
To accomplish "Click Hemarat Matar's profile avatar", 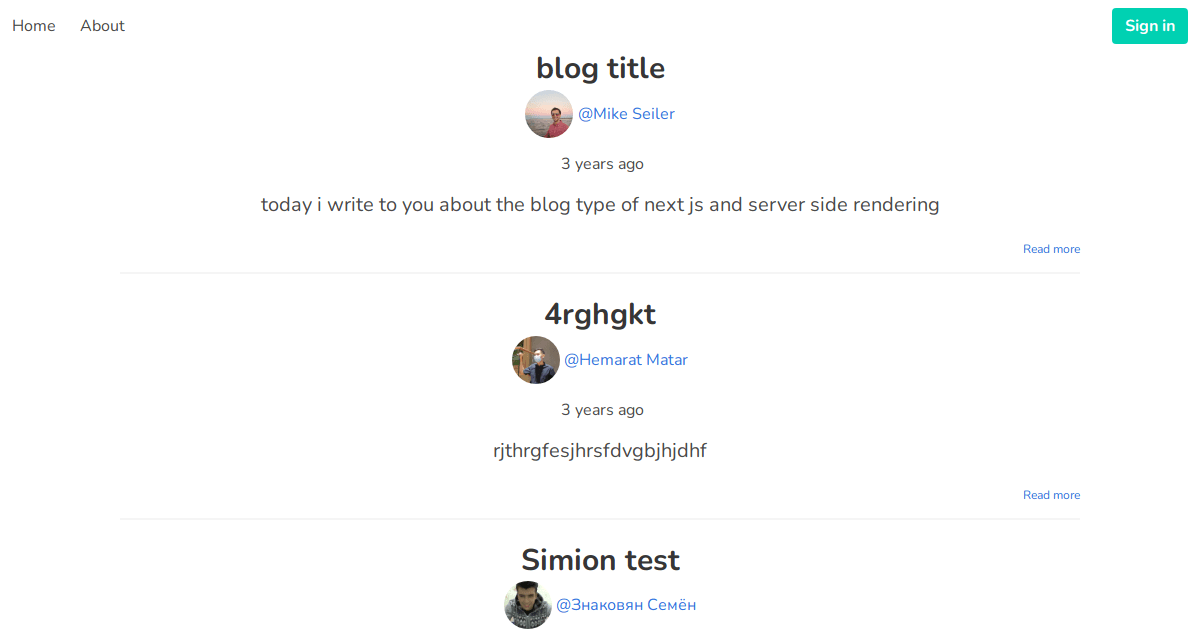I will (536, 359).
